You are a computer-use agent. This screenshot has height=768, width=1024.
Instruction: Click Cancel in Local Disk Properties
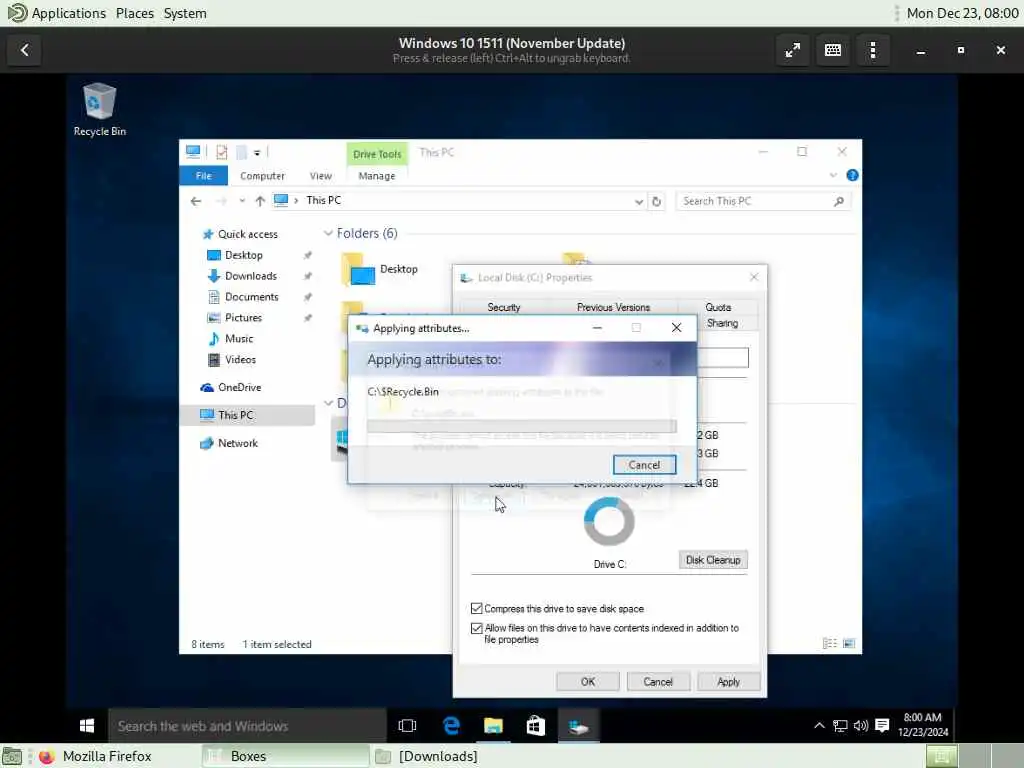pyautogui.click(x=658, y=681)
